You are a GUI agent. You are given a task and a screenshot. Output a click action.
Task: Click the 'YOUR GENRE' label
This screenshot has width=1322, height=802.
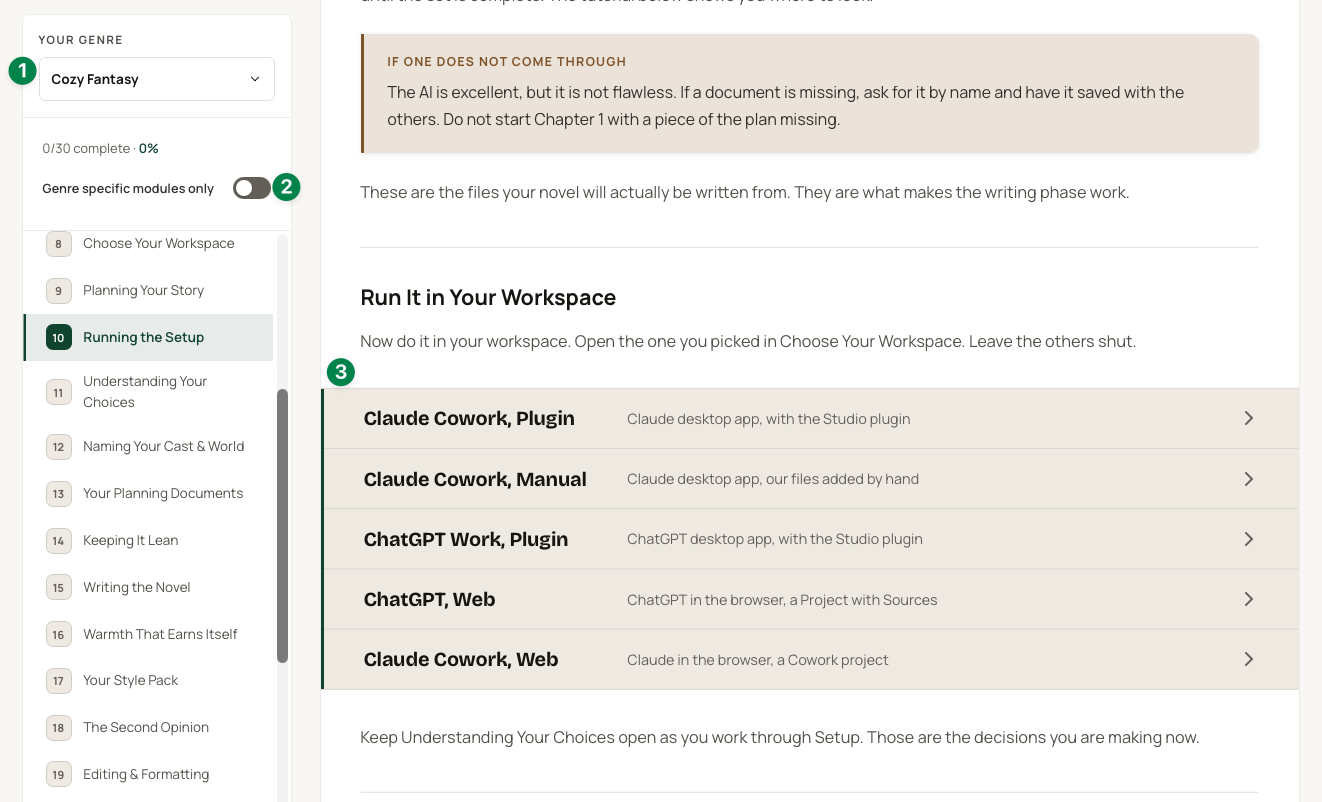click(x=81, y=40)
